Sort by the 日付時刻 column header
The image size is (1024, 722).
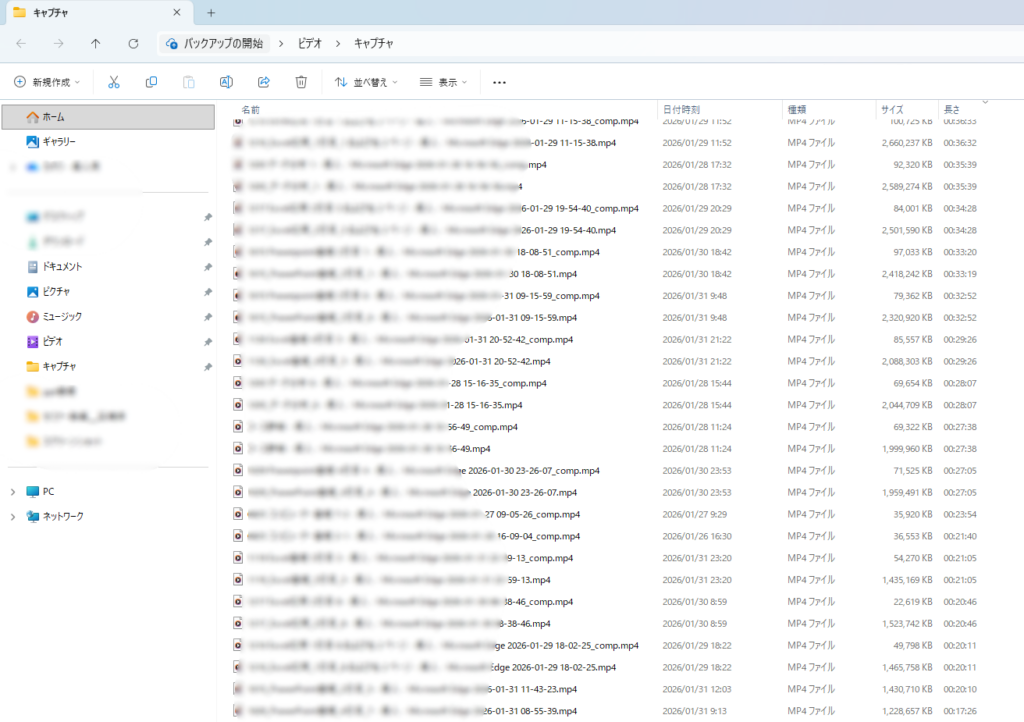coord(681,109)
